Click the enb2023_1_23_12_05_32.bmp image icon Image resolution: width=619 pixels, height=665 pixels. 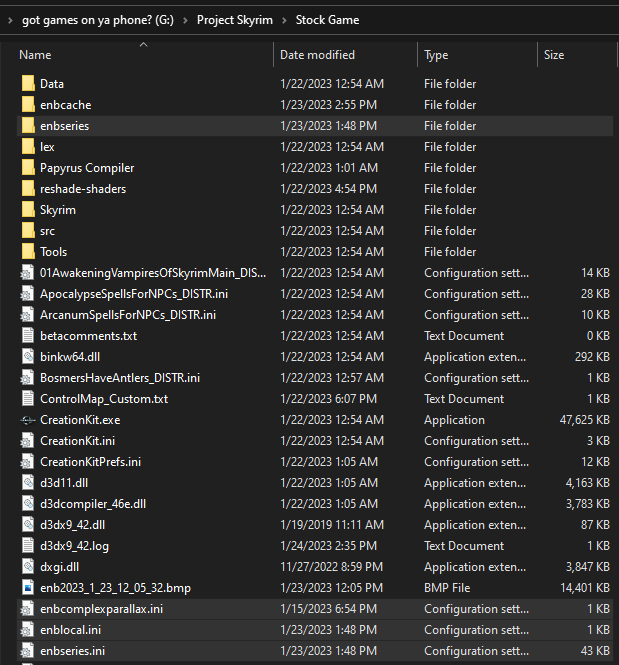click(x=28, y=588)
